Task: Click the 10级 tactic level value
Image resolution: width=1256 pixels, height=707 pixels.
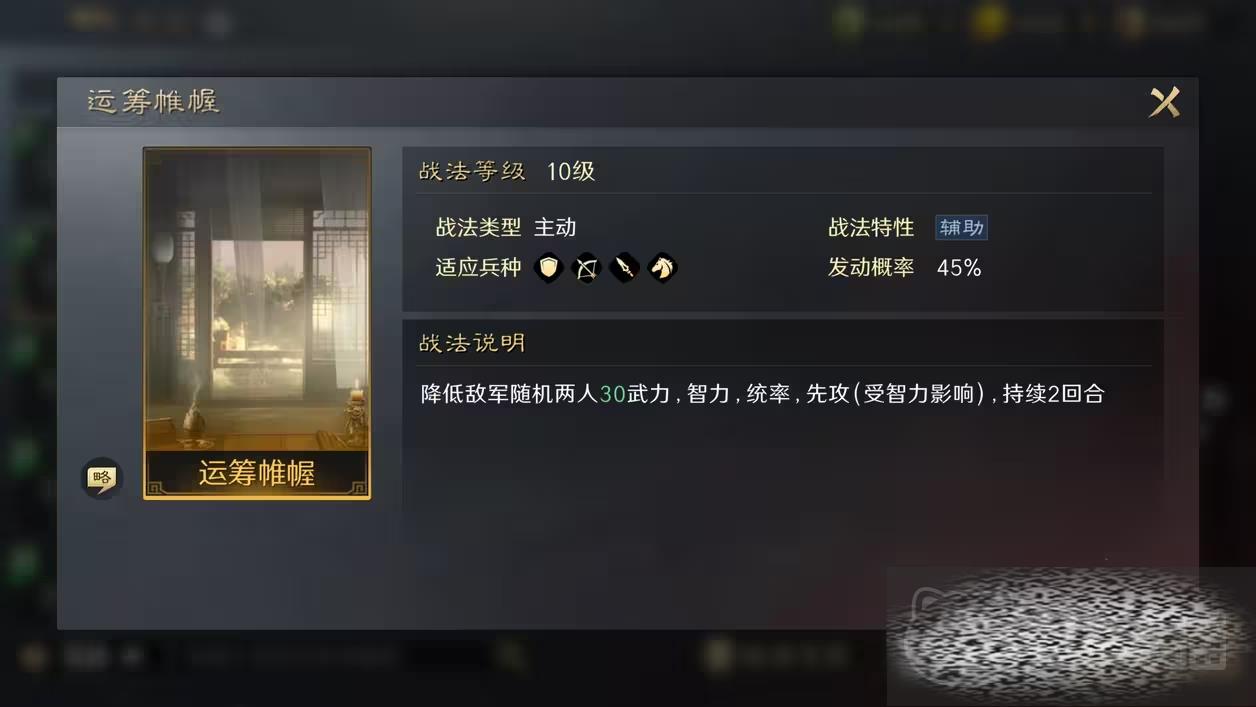Action: (x=570, y=171)
